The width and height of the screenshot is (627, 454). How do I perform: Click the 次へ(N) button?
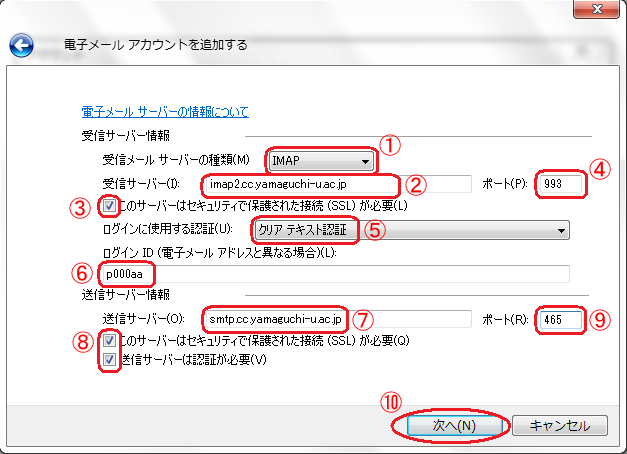(455, 426)
